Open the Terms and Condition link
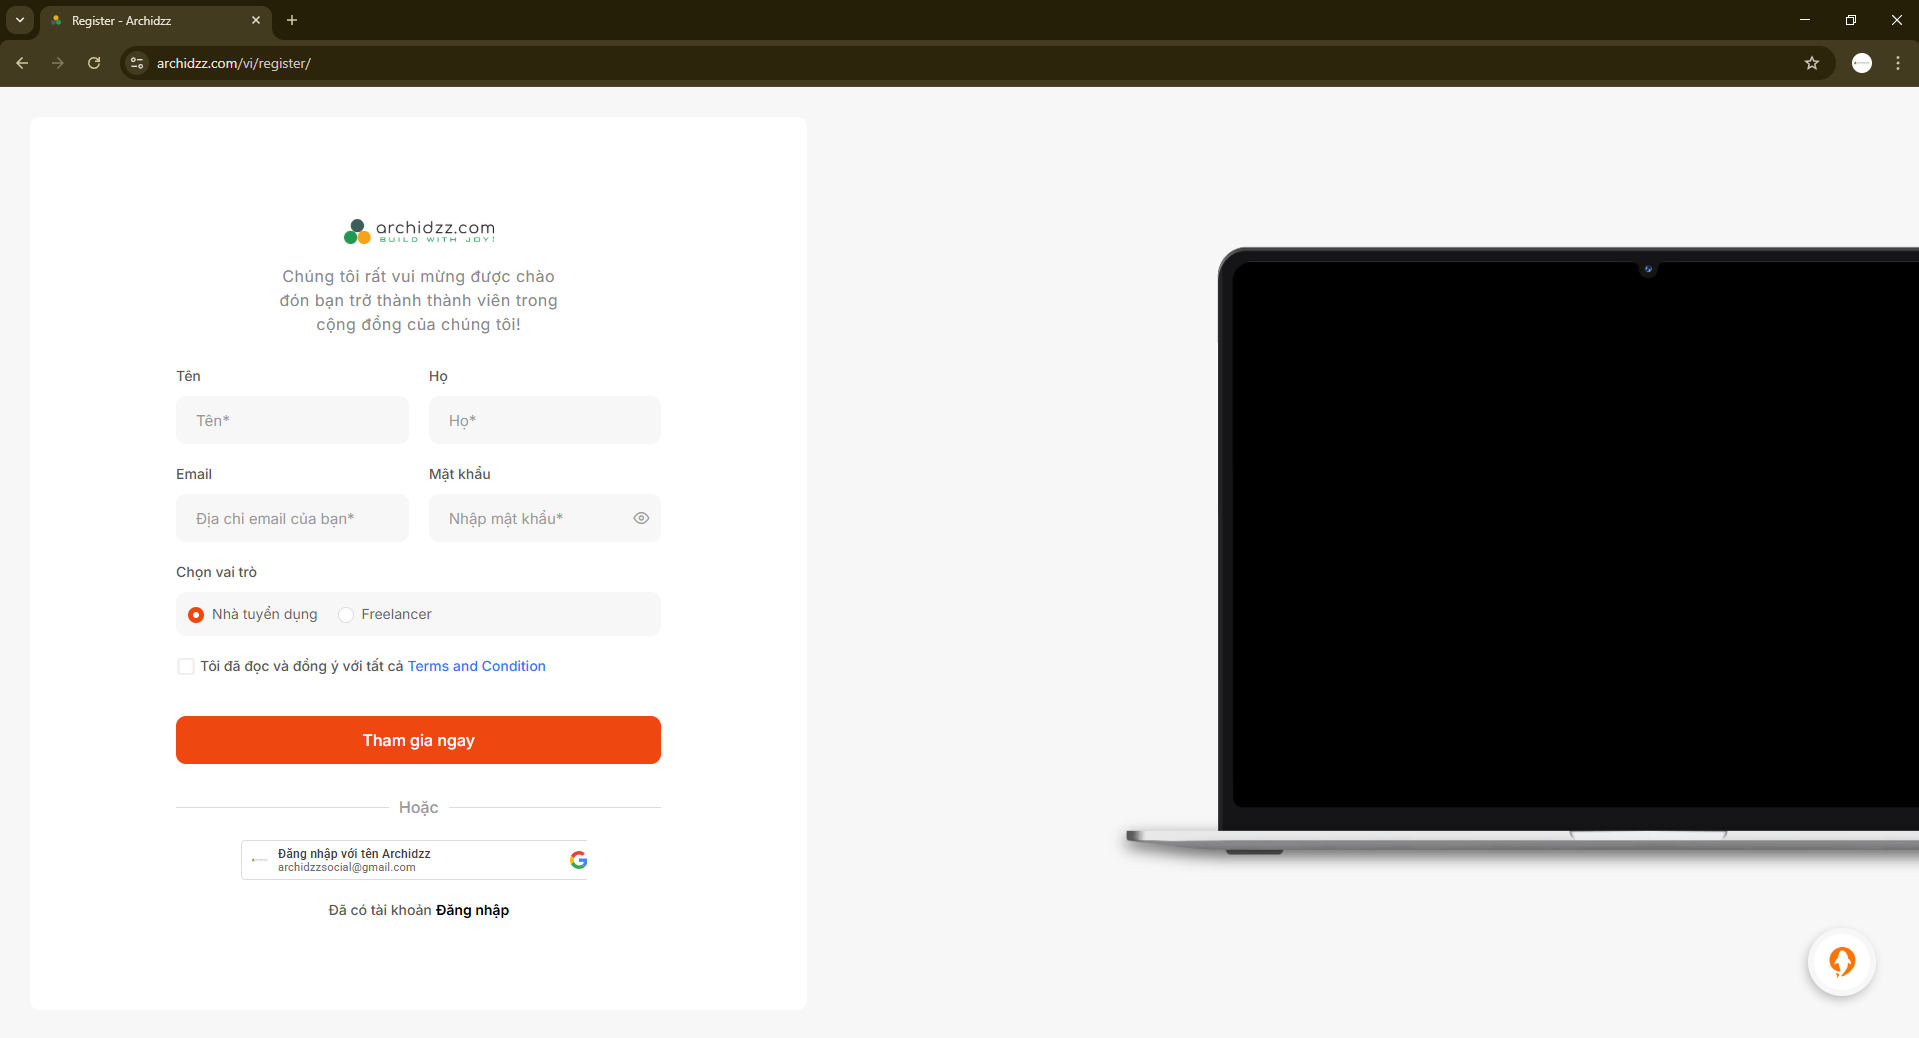The image size is (1919, 1038). pos(477,666)
